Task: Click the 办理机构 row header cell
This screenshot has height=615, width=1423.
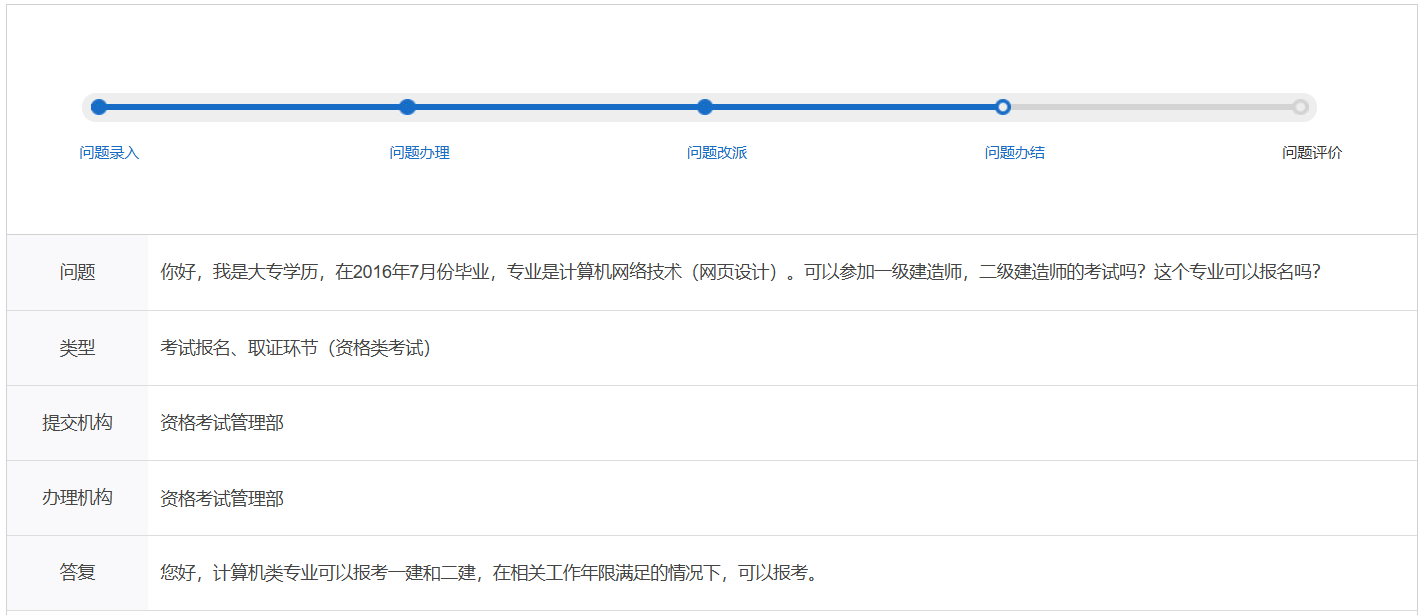Action: click(77, 498)
